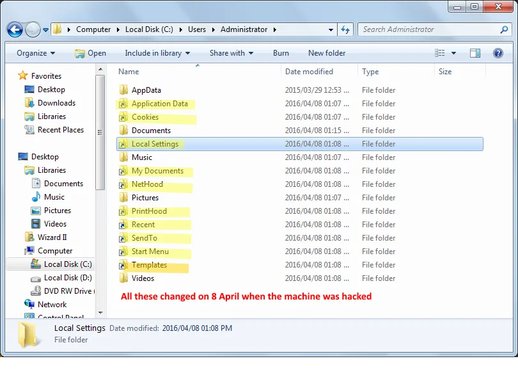Select Computer in the address breadcrumb
Image resolution: width=518 pixels, height=384 pixels.
coord(93,29)
